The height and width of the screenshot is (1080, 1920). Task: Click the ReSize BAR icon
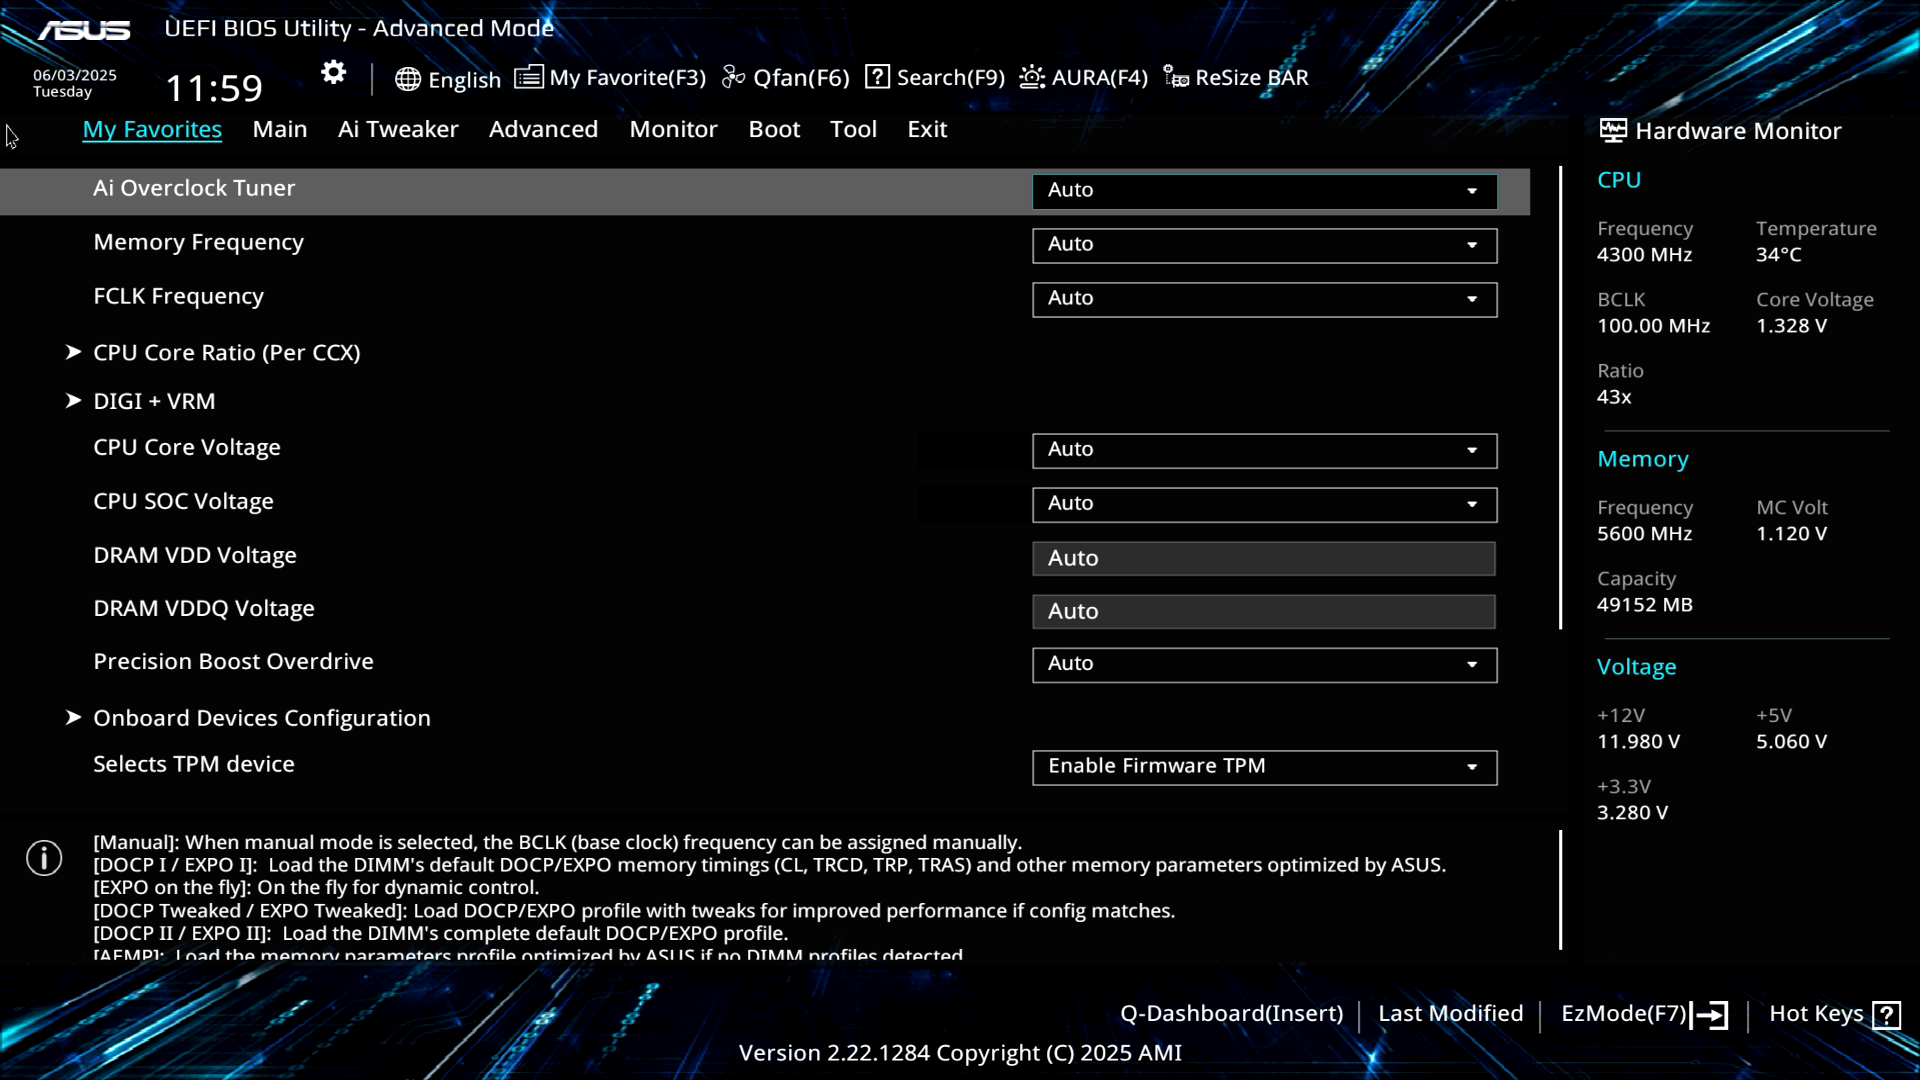point(1176,77)
